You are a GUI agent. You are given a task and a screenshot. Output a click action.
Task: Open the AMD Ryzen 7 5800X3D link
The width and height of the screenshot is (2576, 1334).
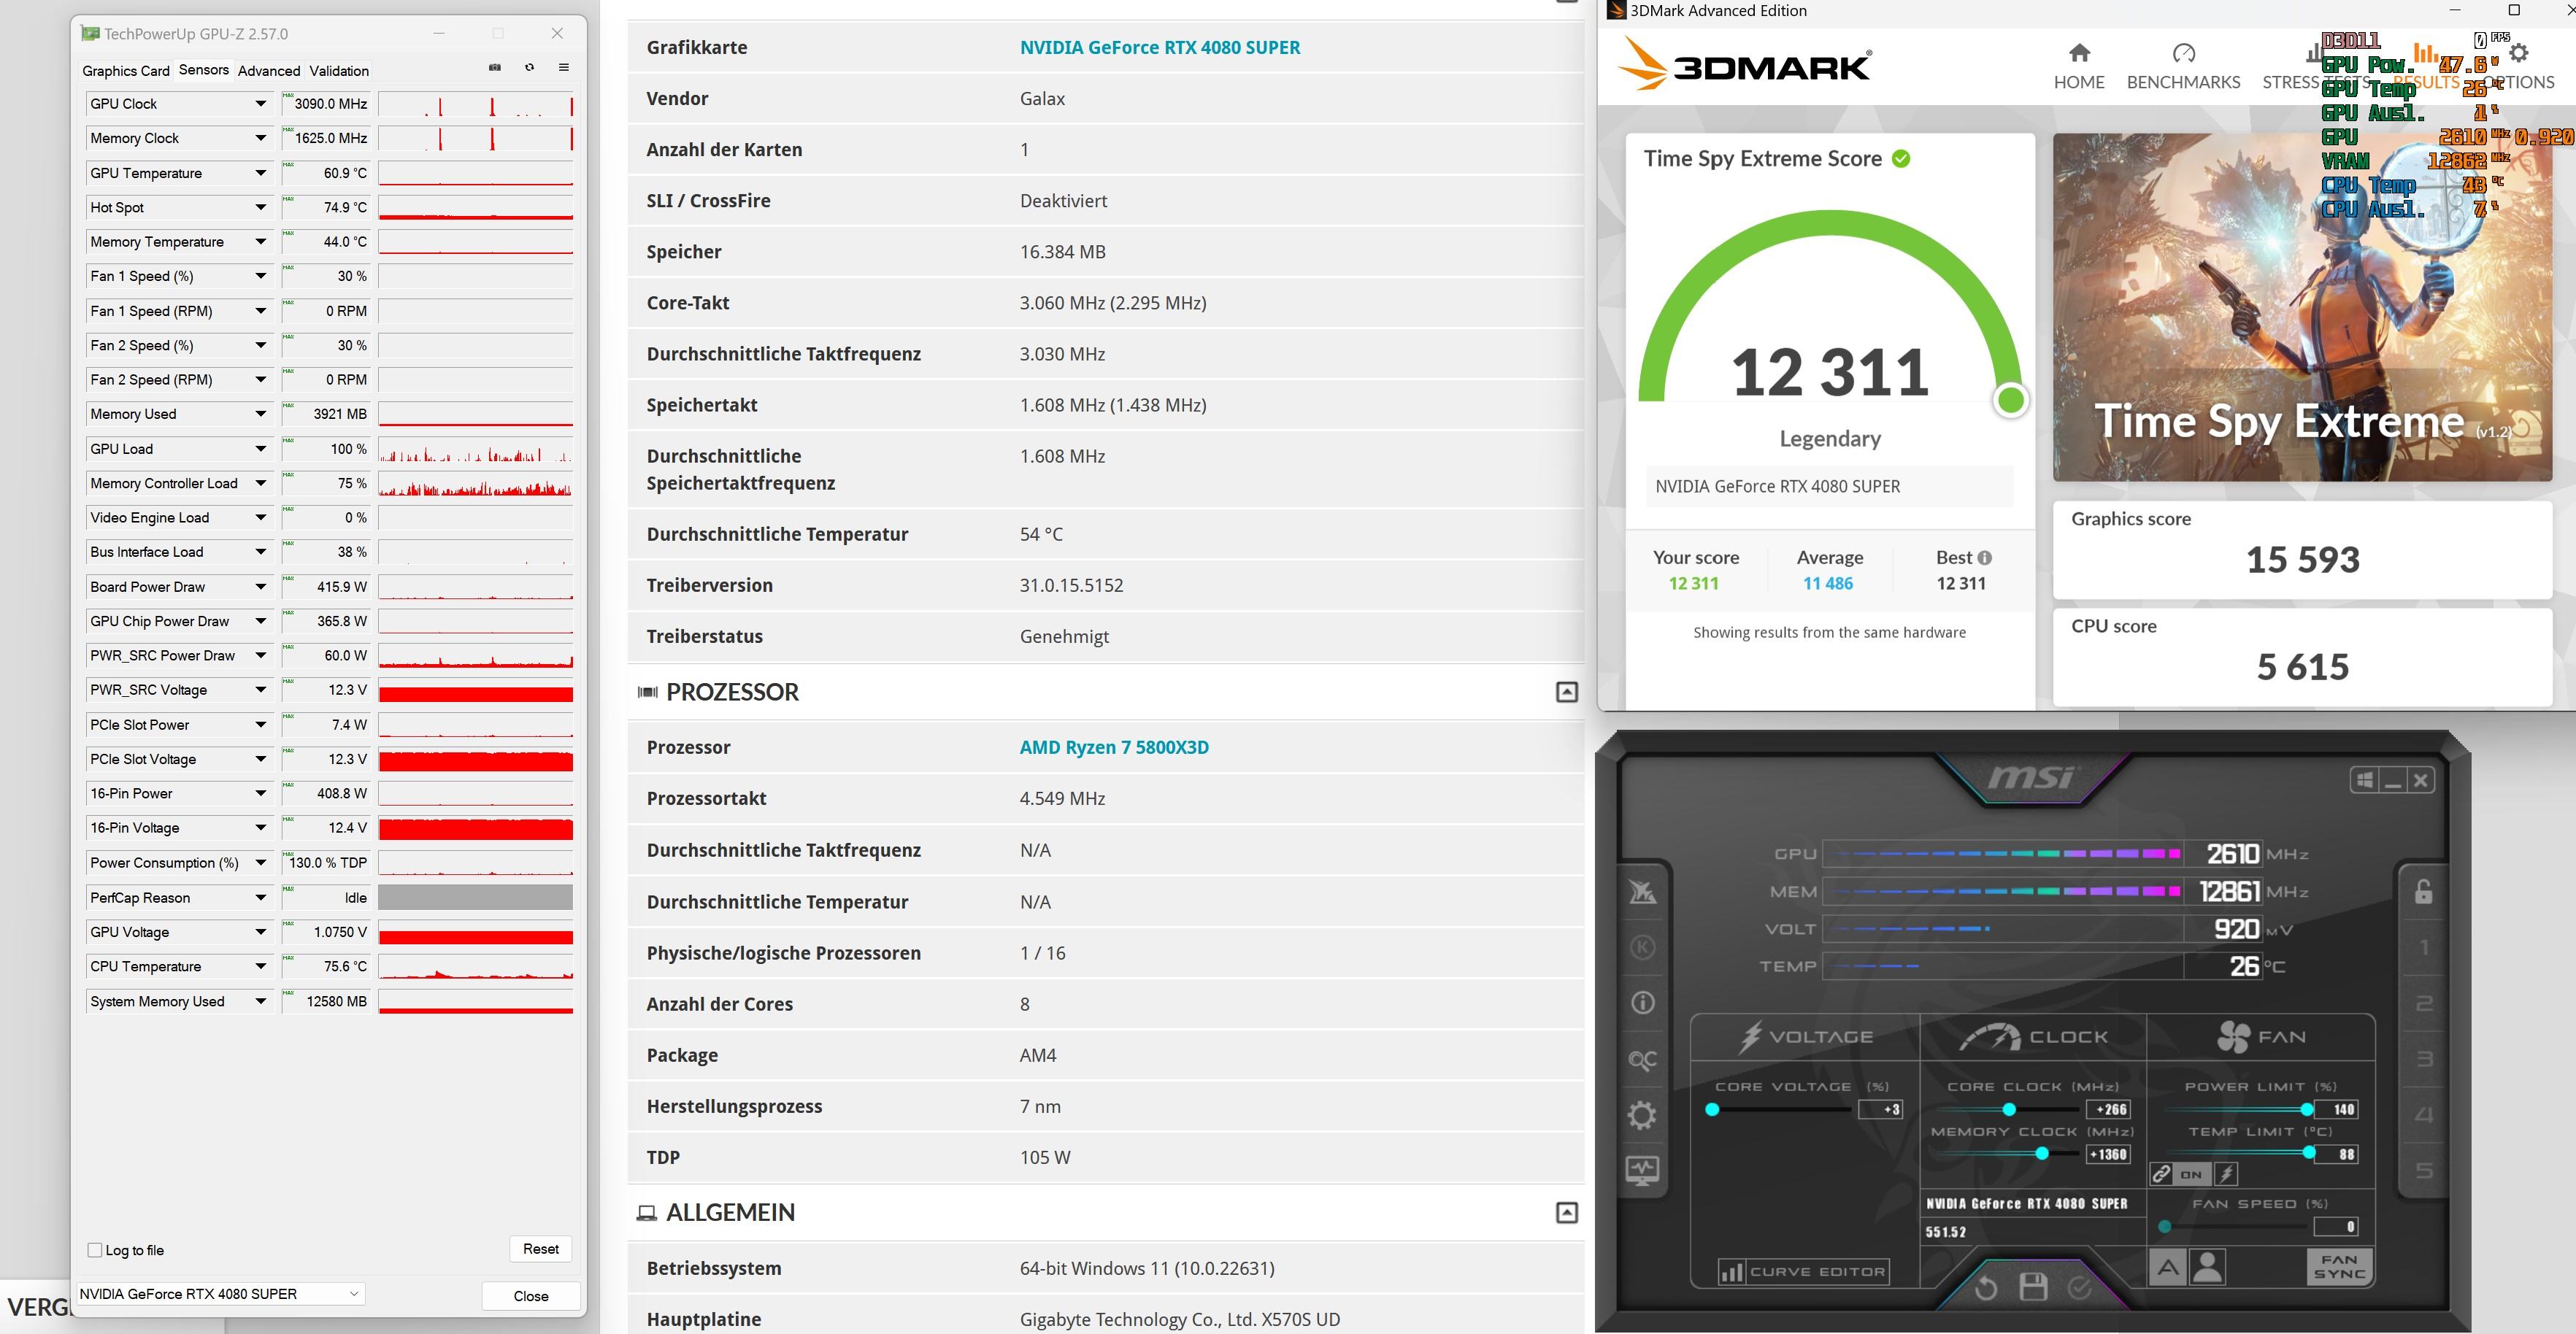[x=1114, y=748]
